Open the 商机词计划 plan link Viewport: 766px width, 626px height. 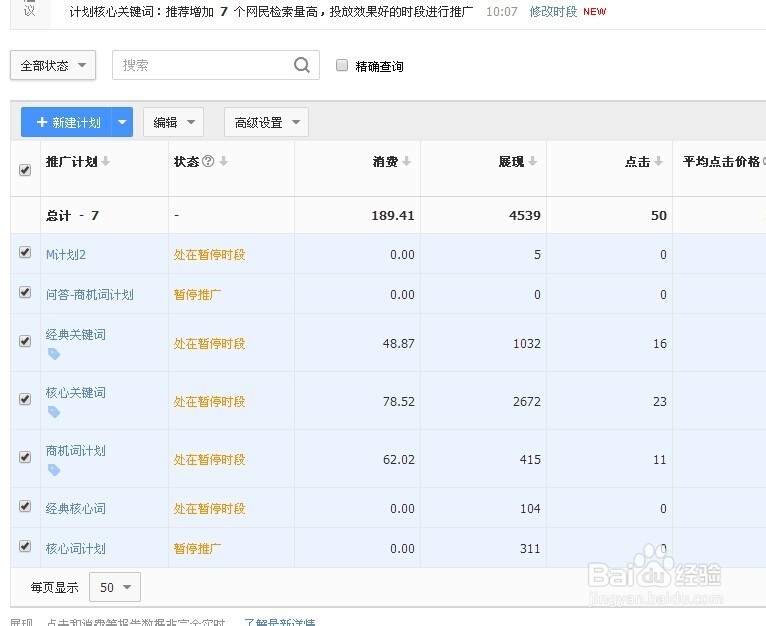(x=75, y=451)
